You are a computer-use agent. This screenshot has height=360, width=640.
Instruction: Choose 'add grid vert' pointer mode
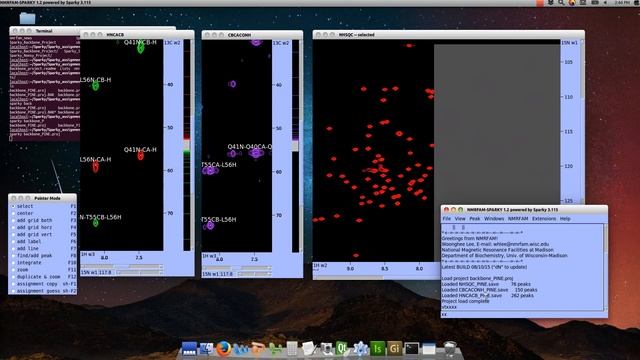pos(43,234)
